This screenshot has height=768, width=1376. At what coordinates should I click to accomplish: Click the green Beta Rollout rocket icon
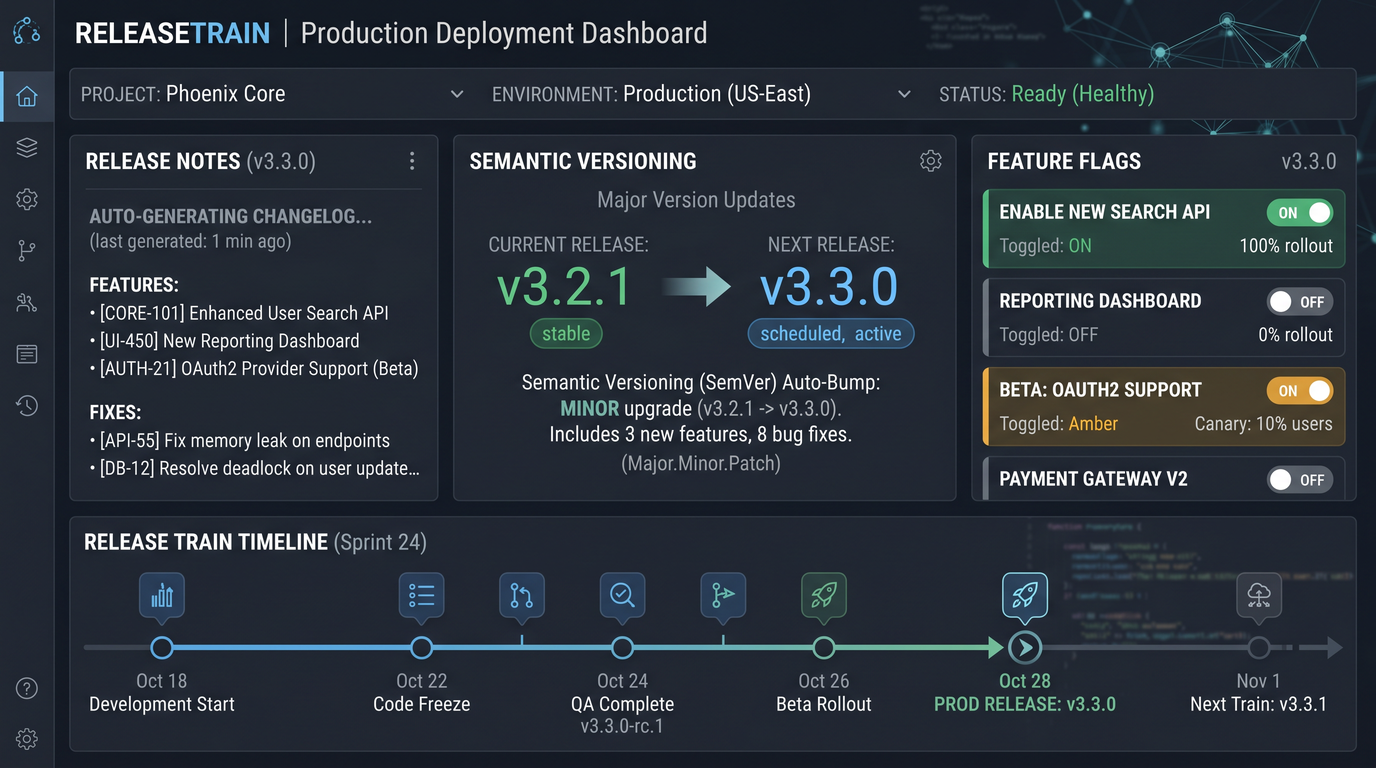click(824, 596)
